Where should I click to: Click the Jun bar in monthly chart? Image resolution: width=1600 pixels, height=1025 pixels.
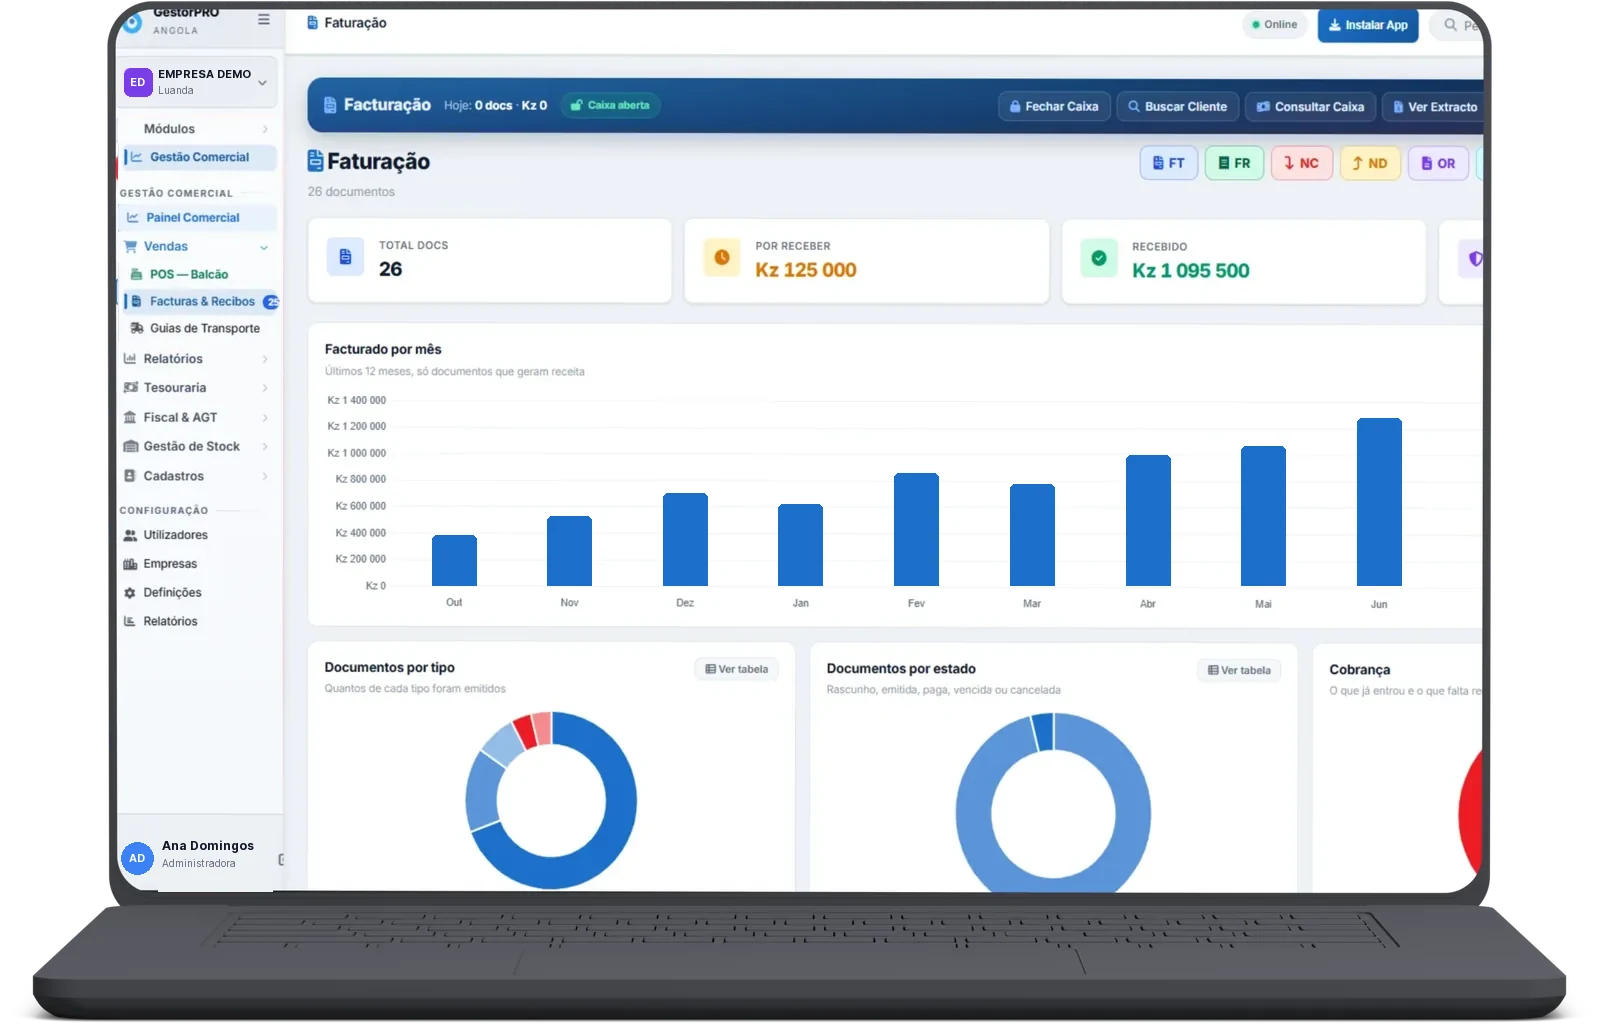click(1379, 502)
